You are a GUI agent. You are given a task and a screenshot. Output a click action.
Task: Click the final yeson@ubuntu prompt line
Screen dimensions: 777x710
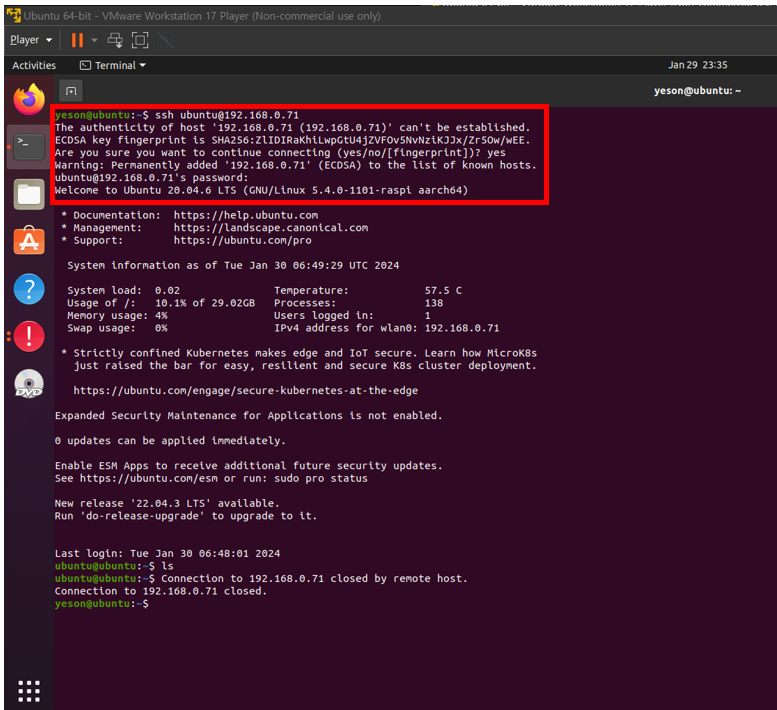102,603
